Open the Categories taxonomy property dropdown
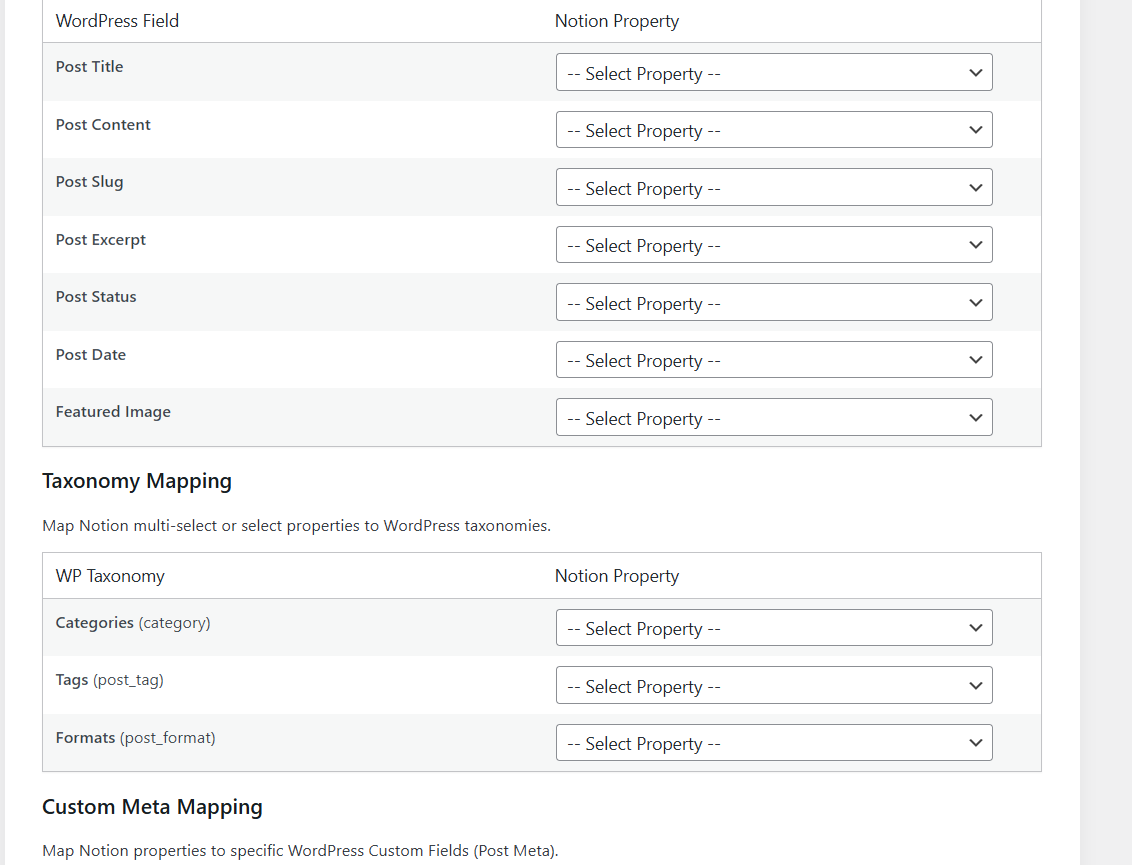Viewport: 1132px width, 865px height. 774,627
